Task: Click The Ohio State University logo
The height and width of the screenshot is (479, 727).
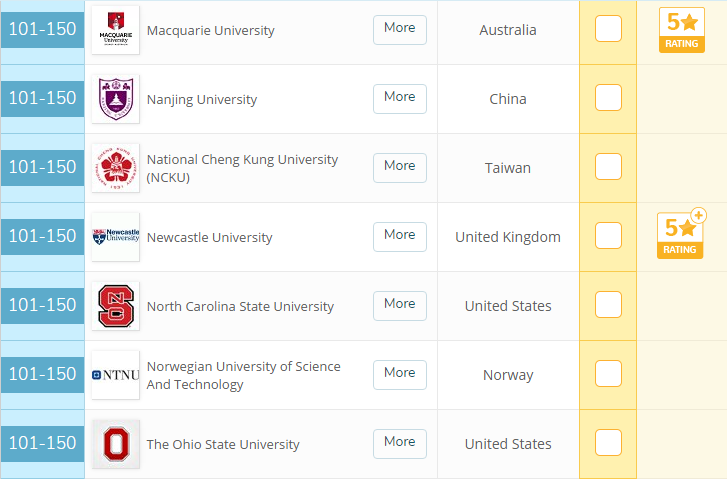Action: click(115, 444)
